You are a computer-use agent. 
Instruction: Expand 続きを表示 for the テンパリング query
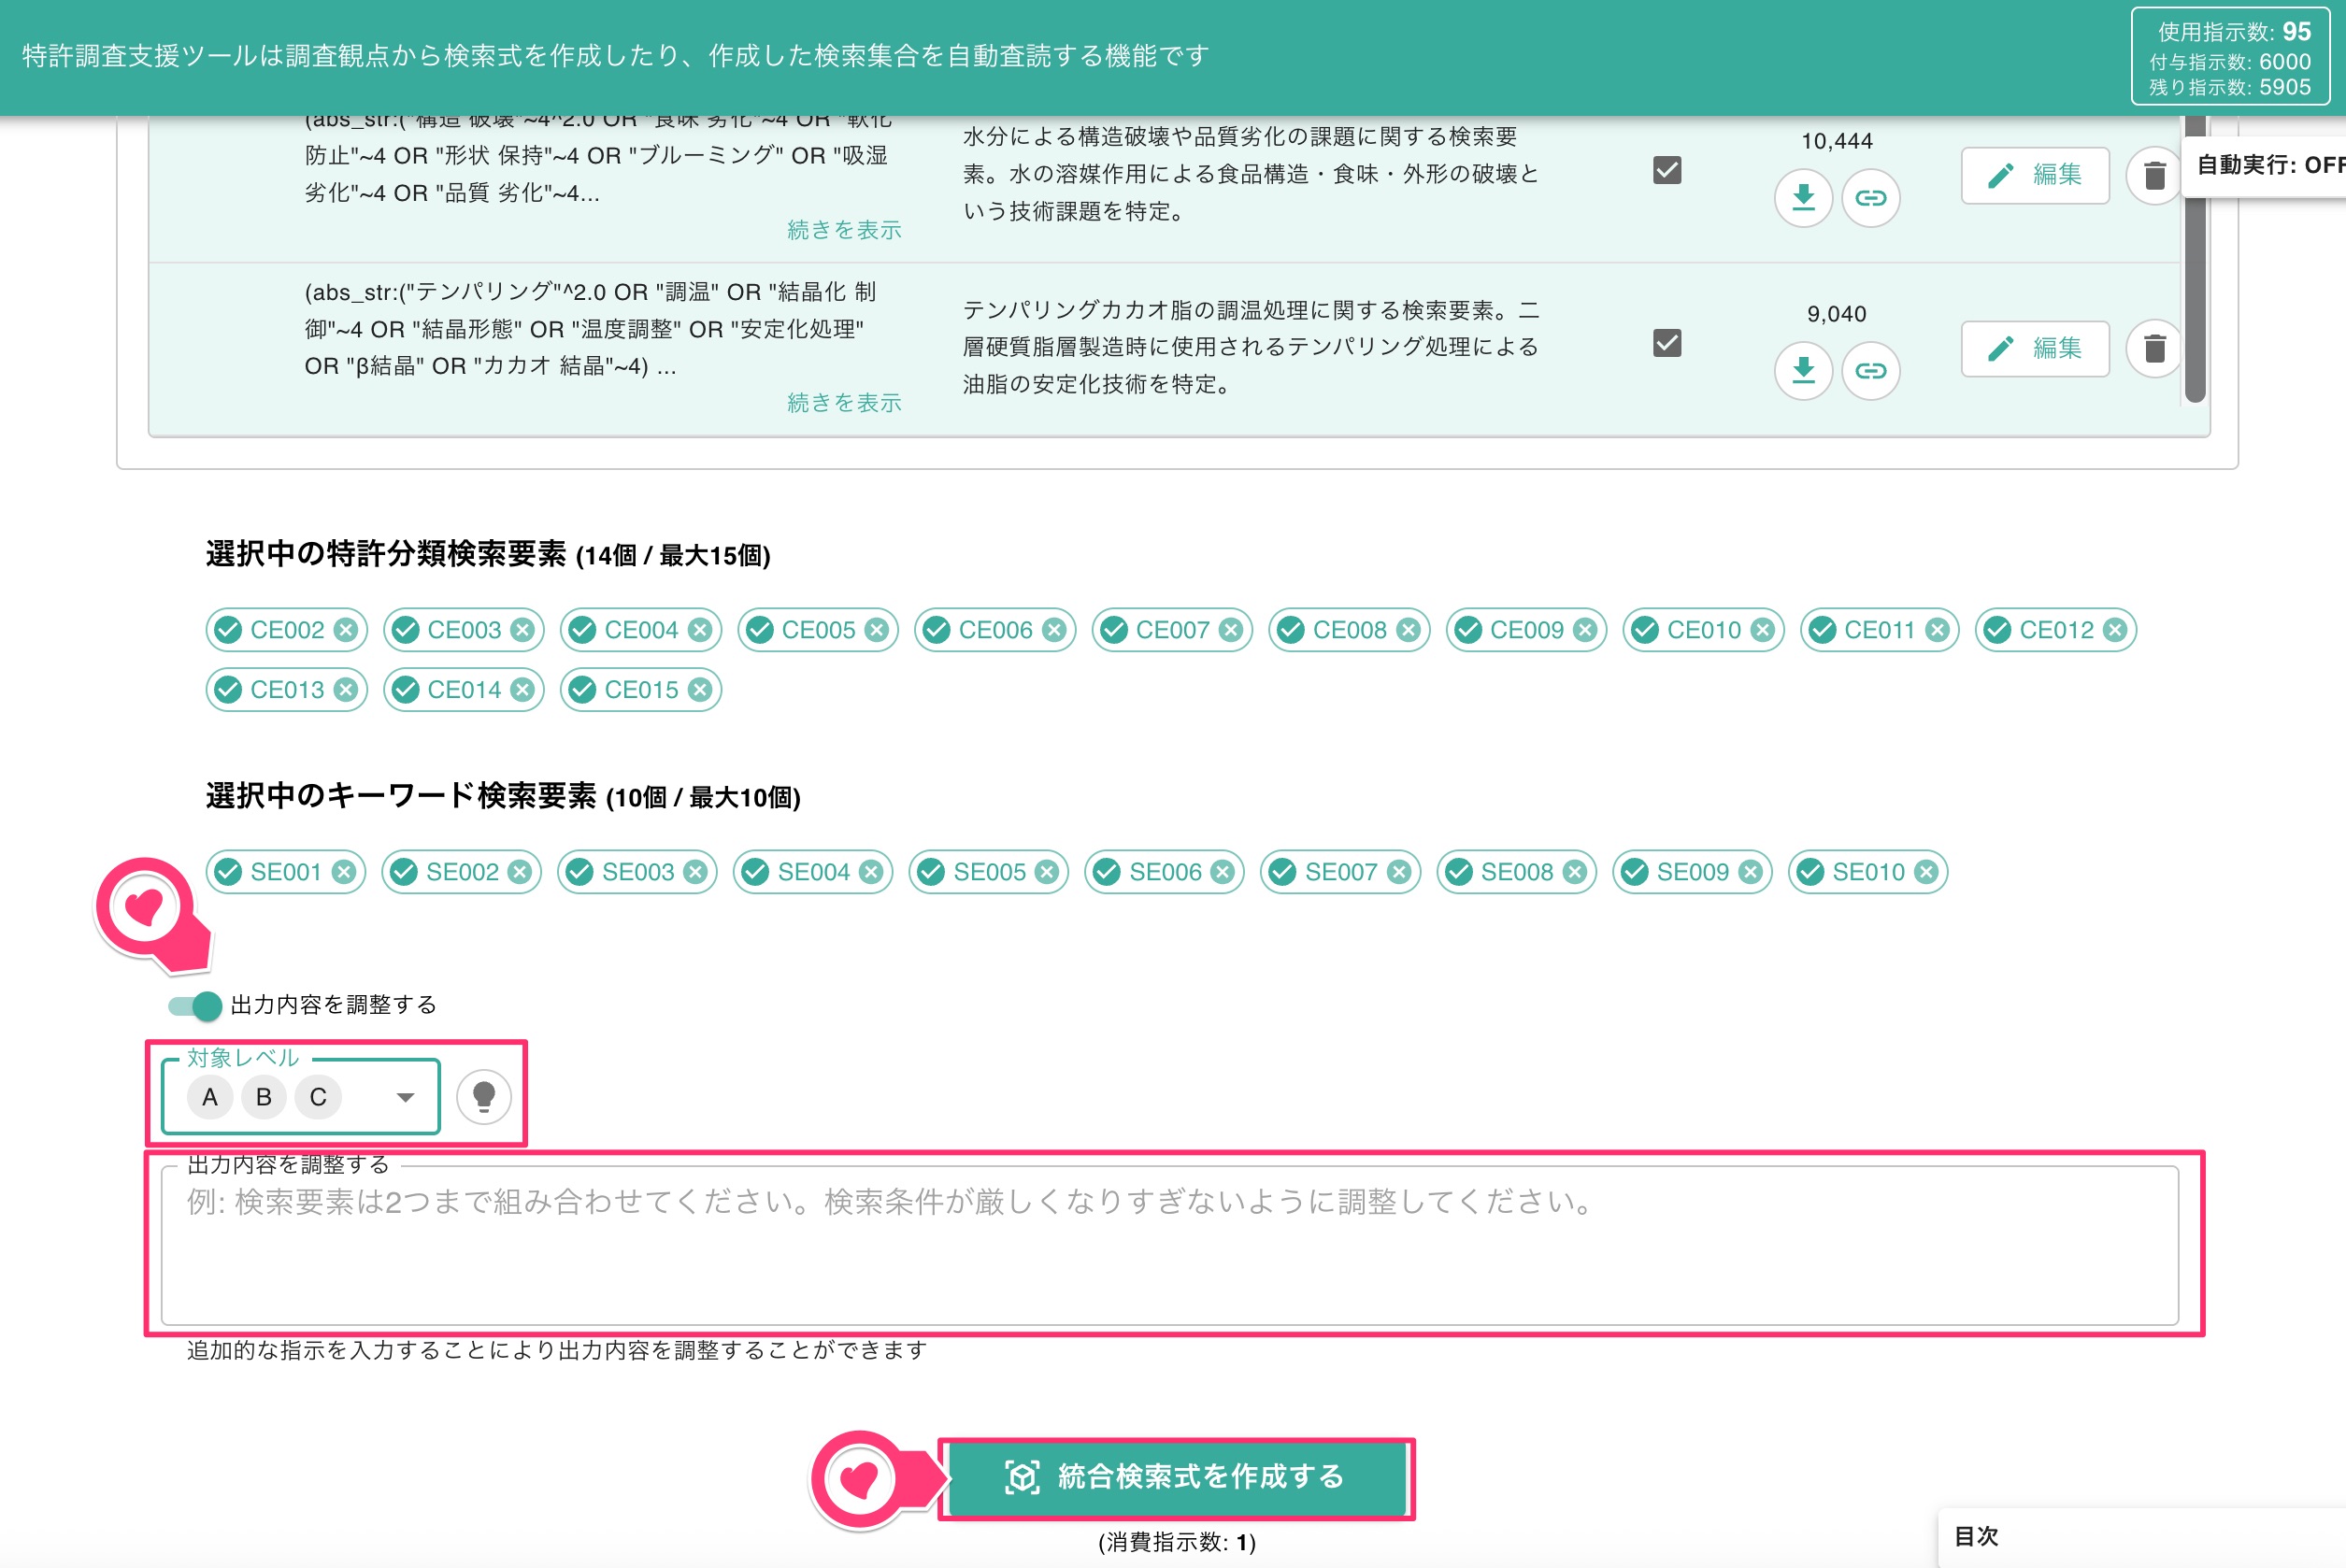pos(844,403)
